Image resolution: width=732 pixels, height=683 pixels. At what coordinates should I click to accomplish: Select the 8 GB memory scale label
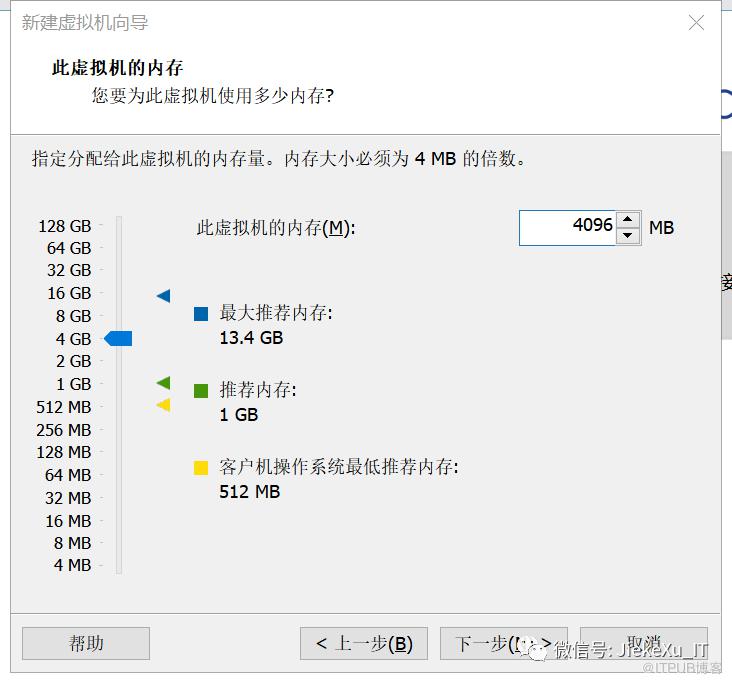(x=73, y=316)
